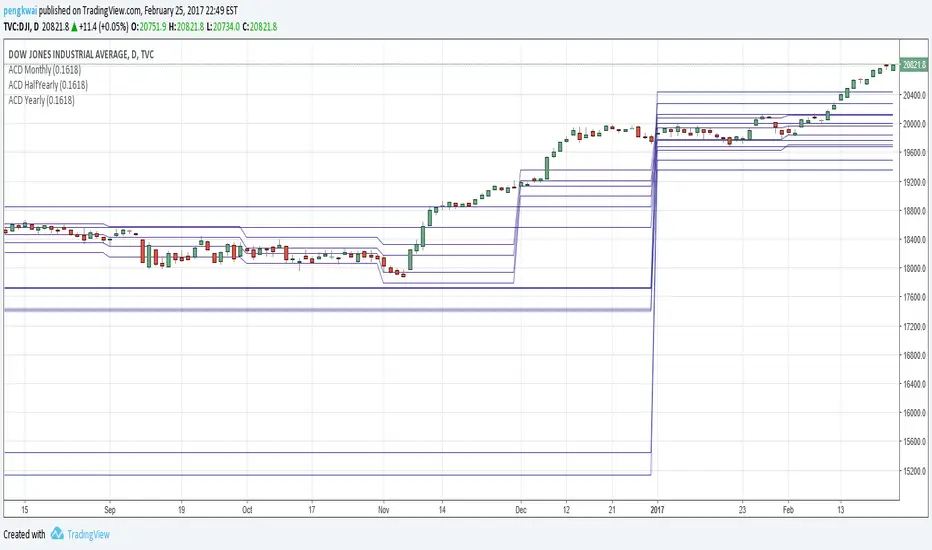Click the 15600.0 price axis label

click(915, 442)
